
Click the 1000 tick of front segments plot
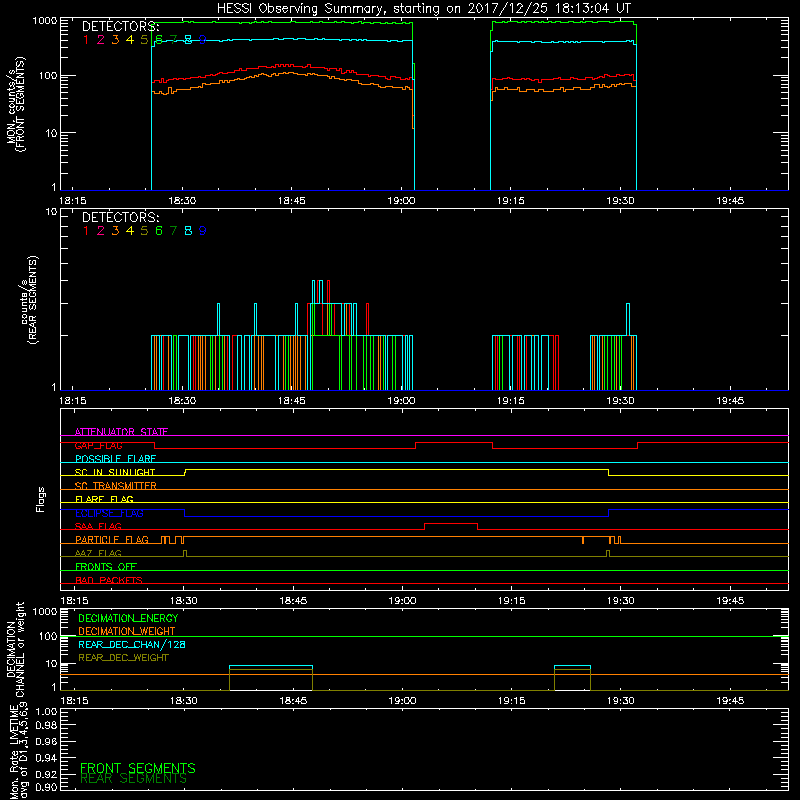tap(44, 21)
